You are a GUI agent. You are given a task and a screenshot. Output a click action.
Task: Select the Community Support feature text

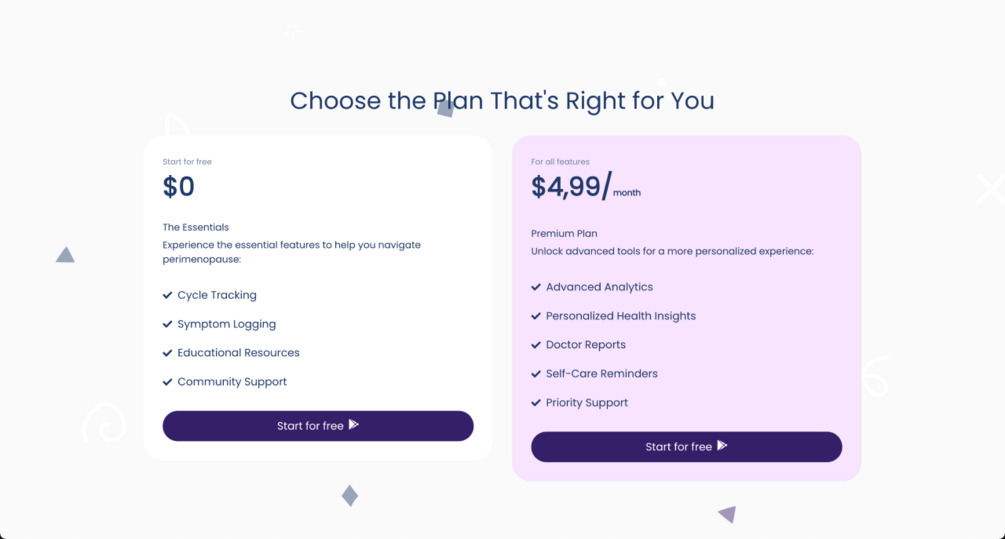coord(232,382)
